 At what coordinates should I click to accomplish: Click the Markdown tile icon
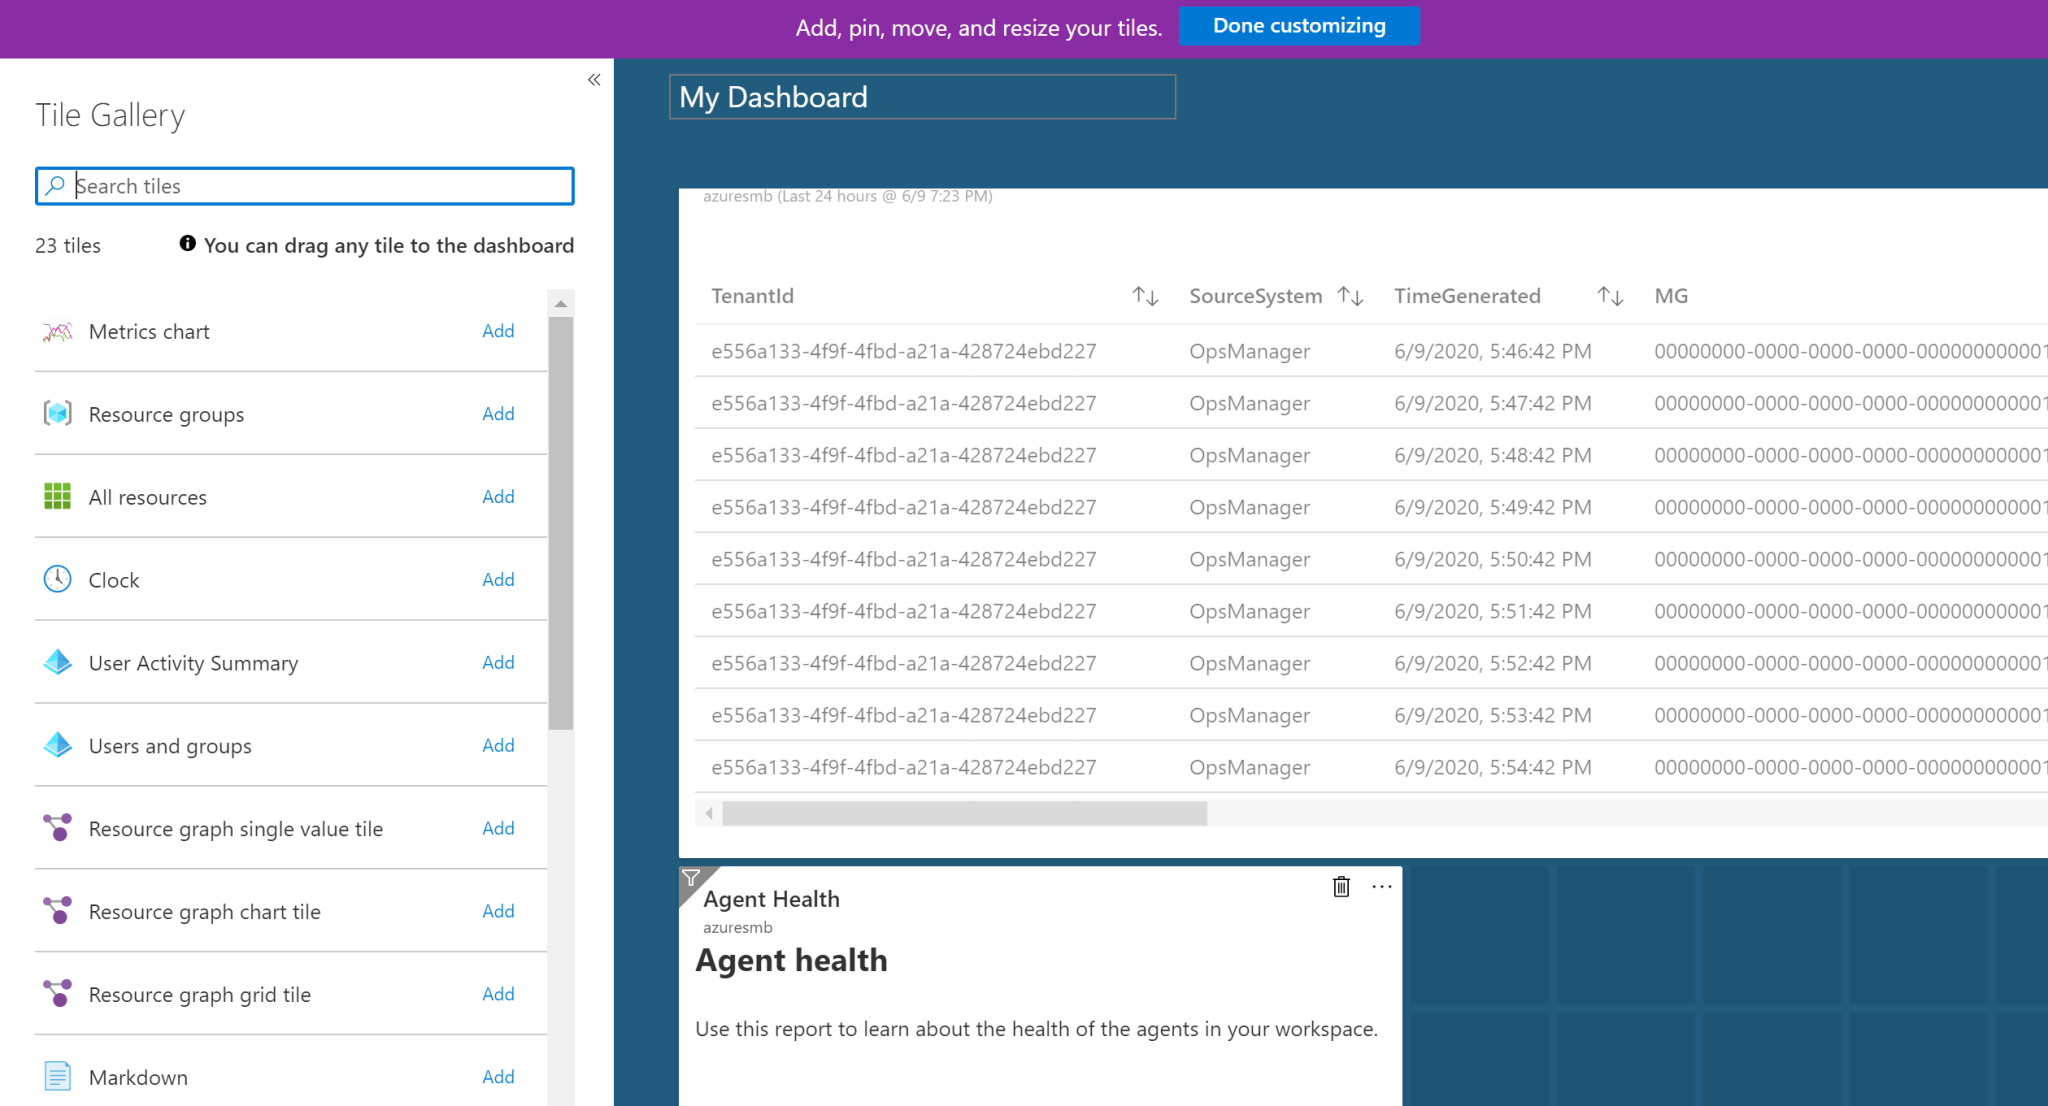[57, 1076]
